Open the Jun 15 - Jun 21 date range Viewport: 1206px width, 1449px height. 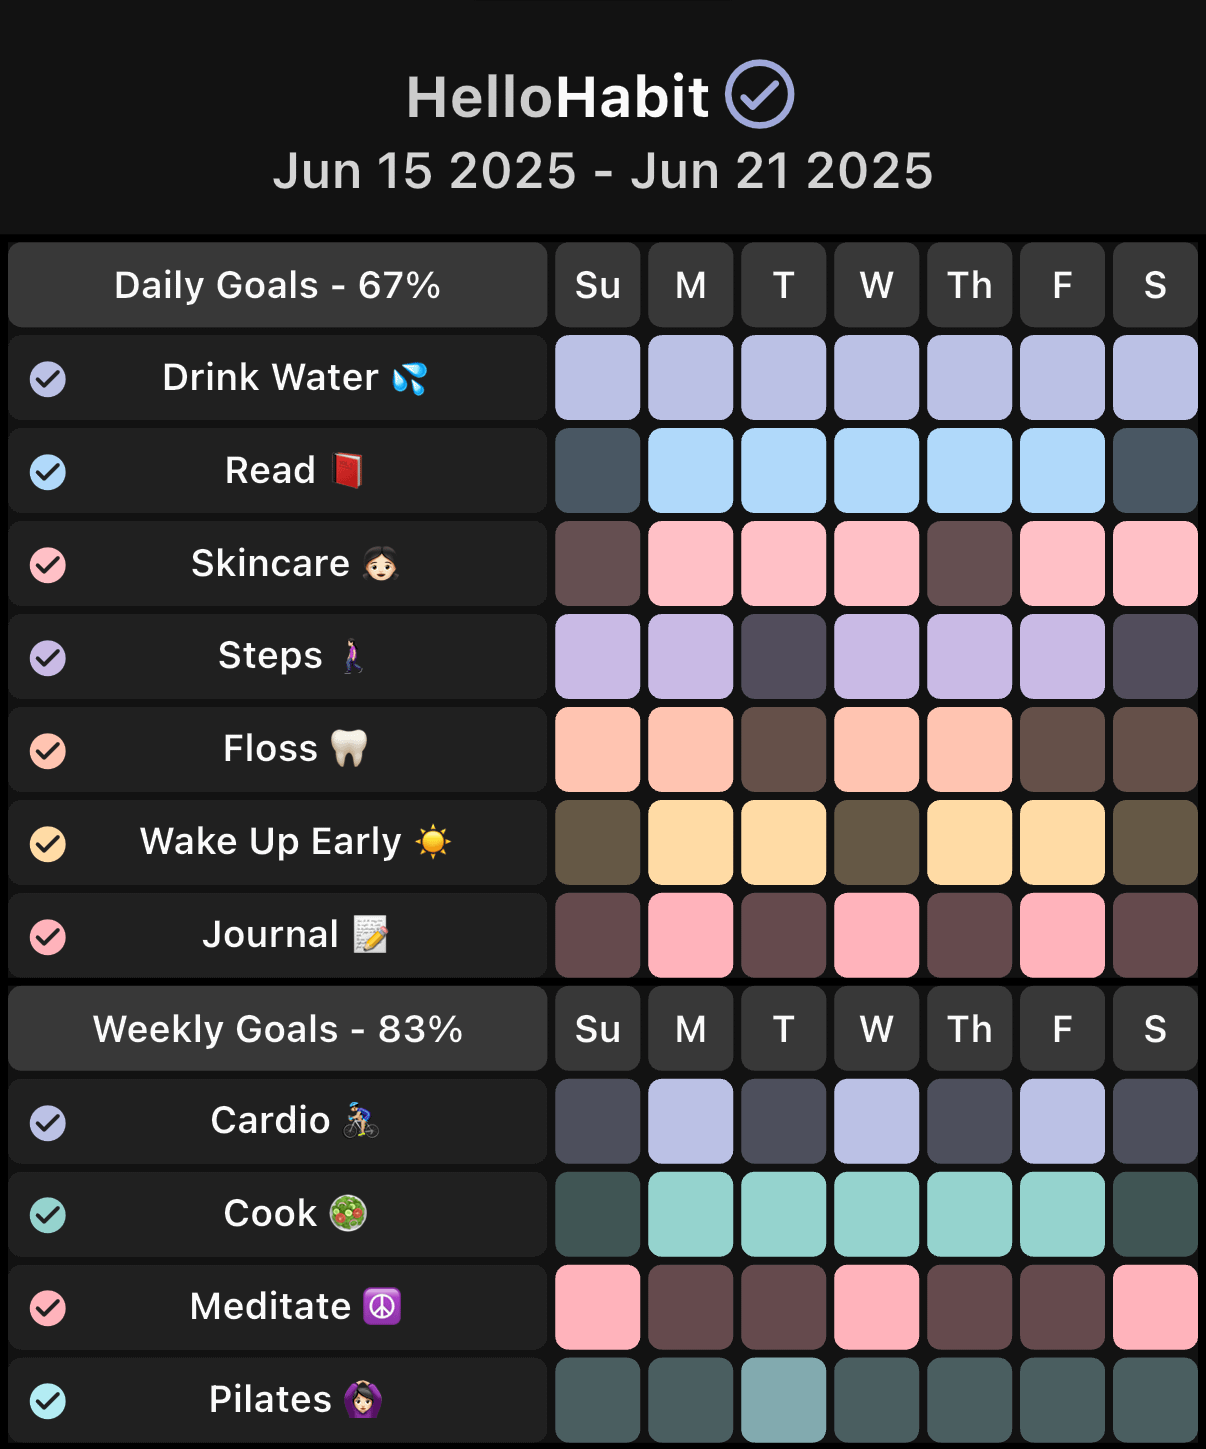coord(603,171)
